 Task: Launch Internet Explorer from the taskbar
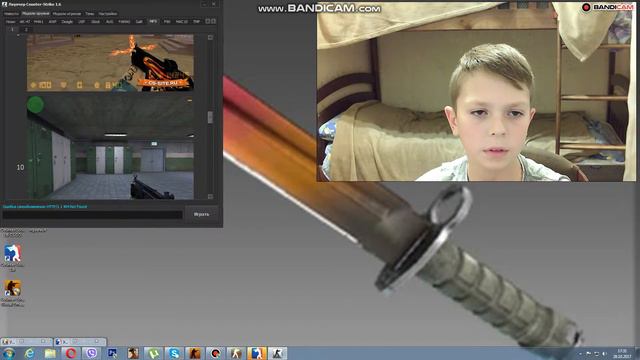pyautogui.click(x=29, y=353)
